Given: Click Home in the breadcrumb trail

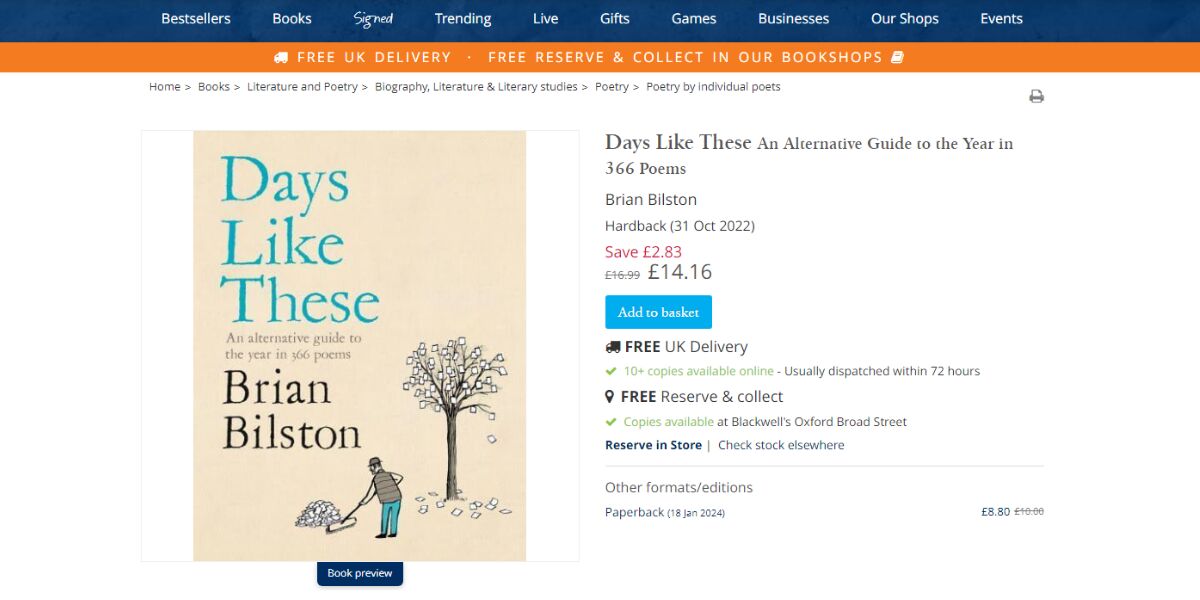Looking at the screenshot, I should click(x=165, y=86).
